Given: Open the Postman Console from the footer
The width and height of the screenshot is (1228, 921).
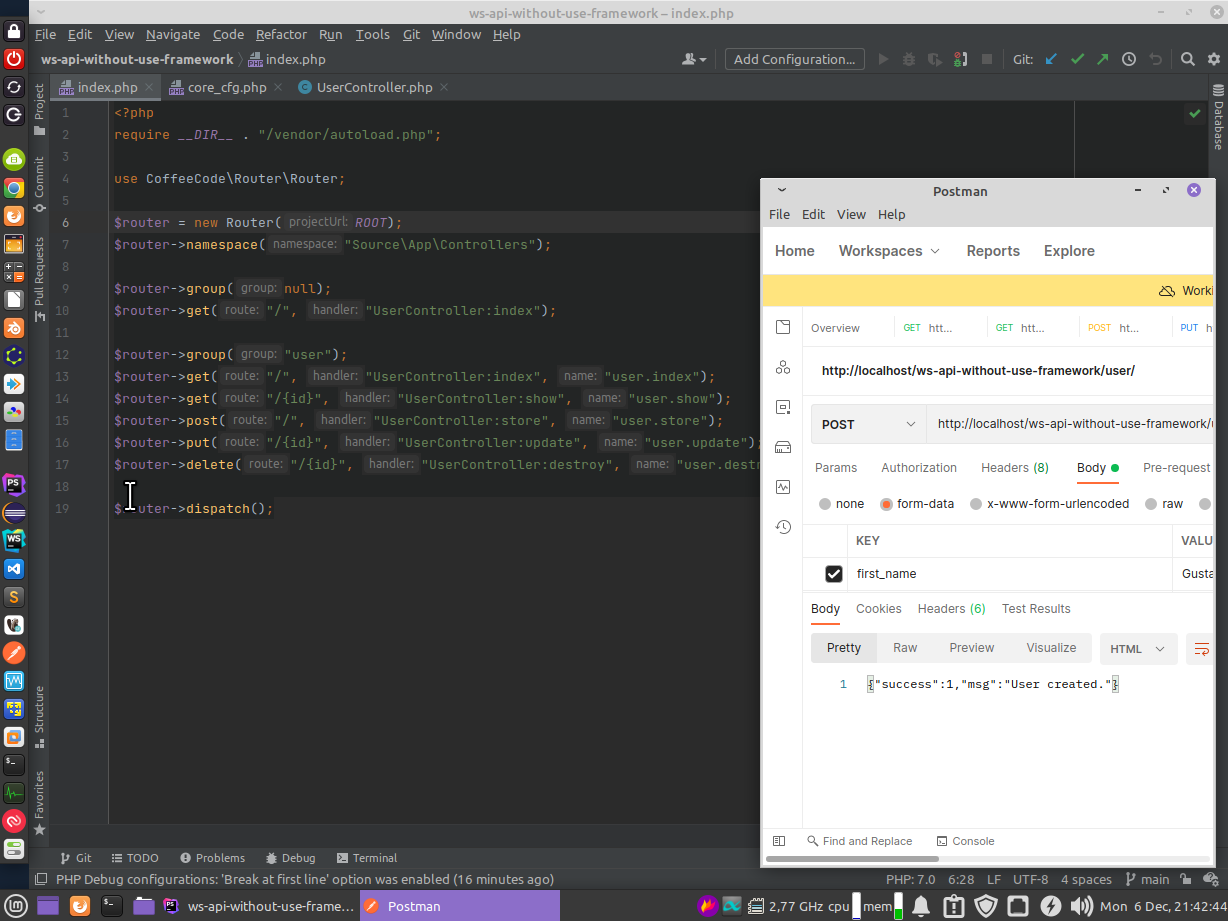Looking at the screenshot, I should coord(964,841).
